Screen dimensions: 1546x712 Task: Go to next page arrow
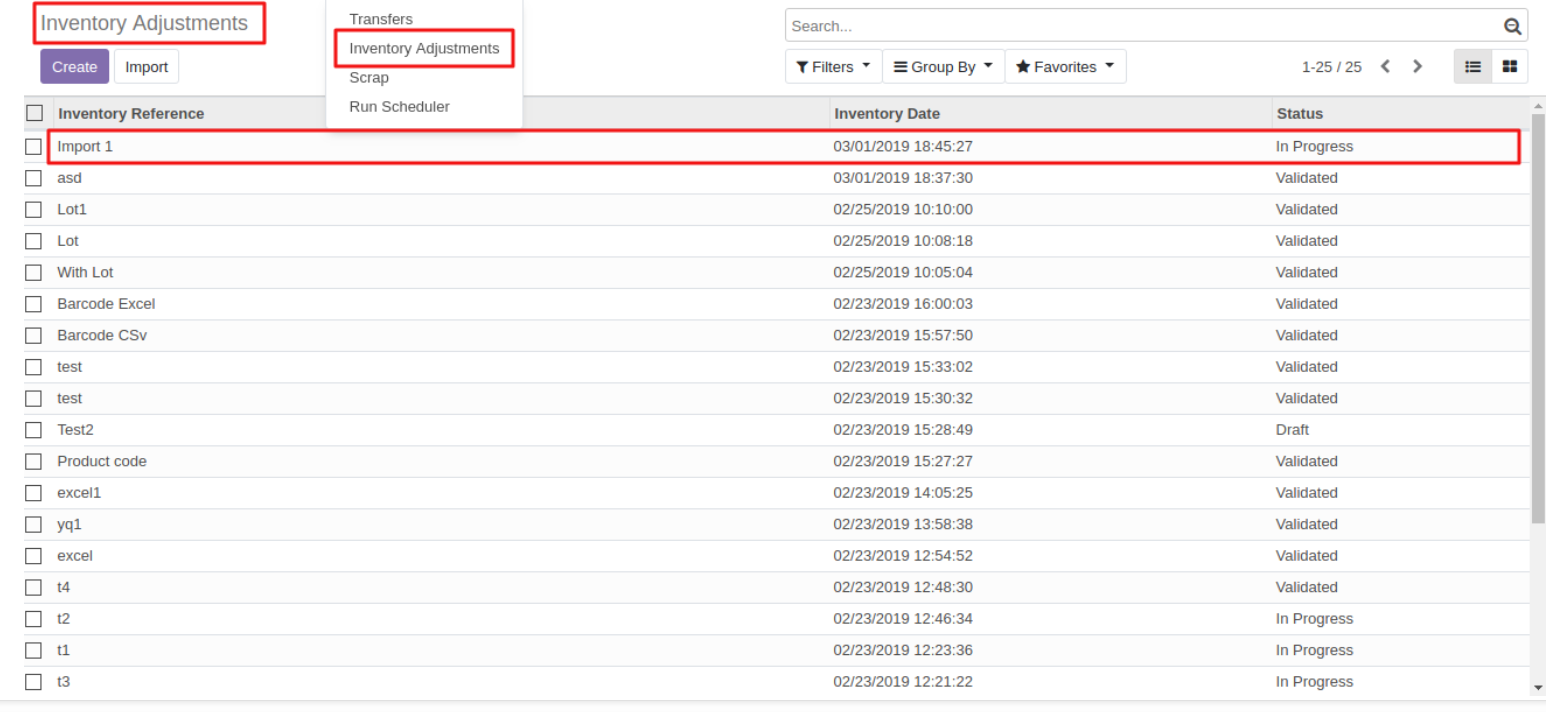coord(1417,67)
